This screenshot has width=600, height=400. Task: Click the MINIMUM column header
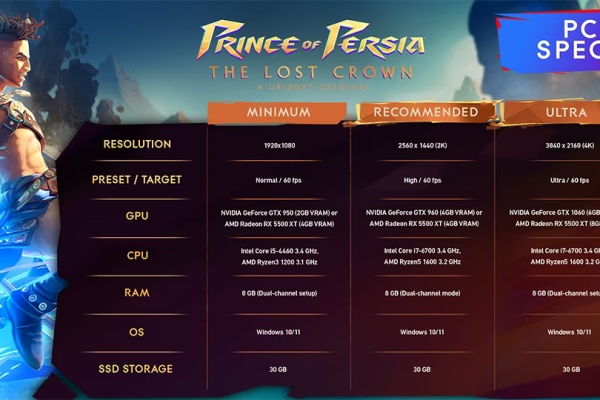pyautogui.click(x=278, y=112)
